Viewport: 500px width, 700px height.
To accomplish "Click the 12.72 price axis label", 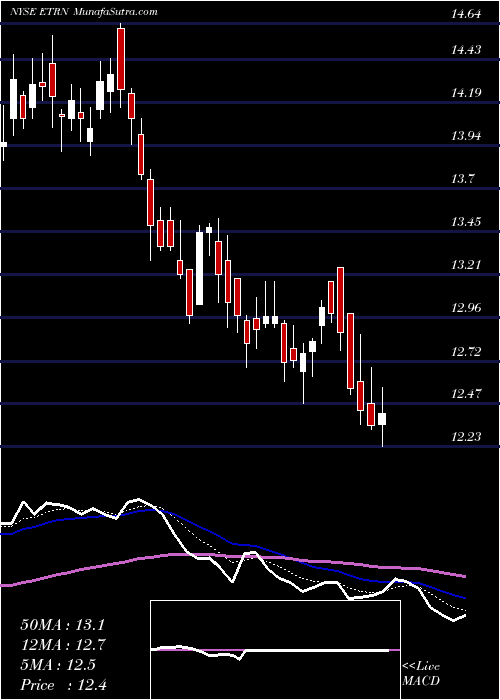I will tap(467, 351).
